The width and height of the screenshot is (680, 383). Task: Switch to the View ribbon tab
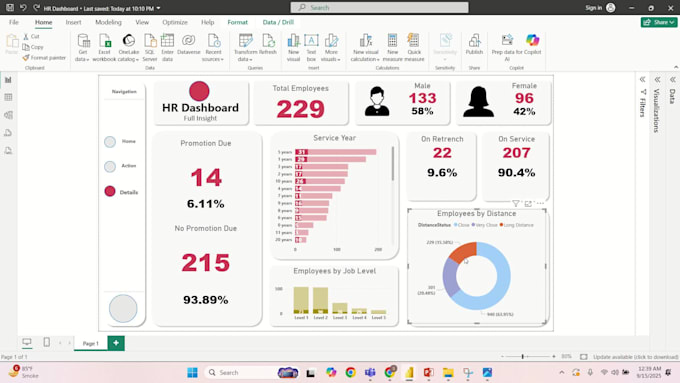click(x=142, y=22)
